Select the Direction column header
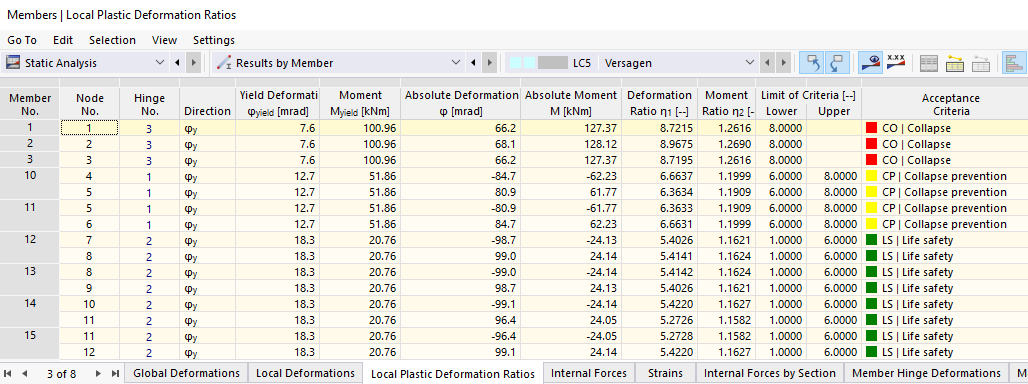Viewport: 1028px width, 384px height. click(207, 104)
